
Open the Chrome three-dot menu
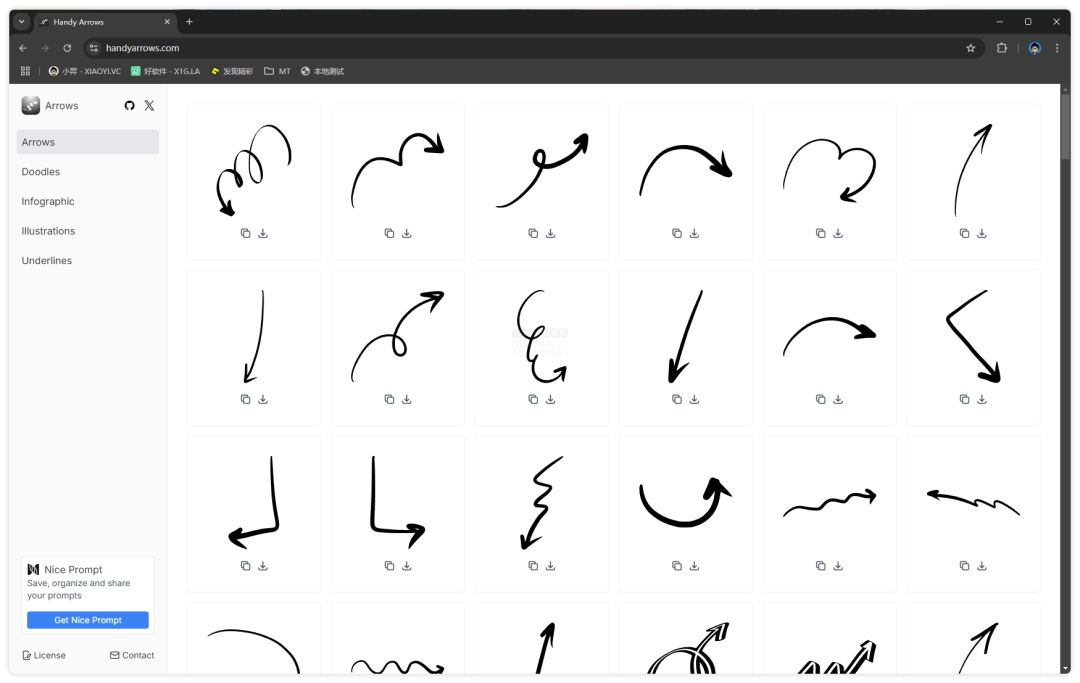tap(1057, 48)
